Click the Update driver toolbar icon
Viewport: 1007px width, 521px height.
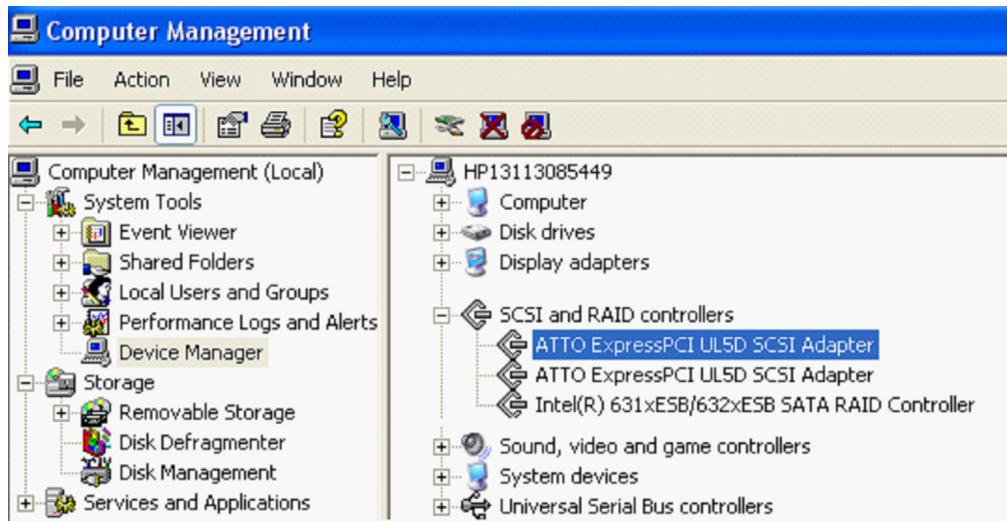click(449, 125)
